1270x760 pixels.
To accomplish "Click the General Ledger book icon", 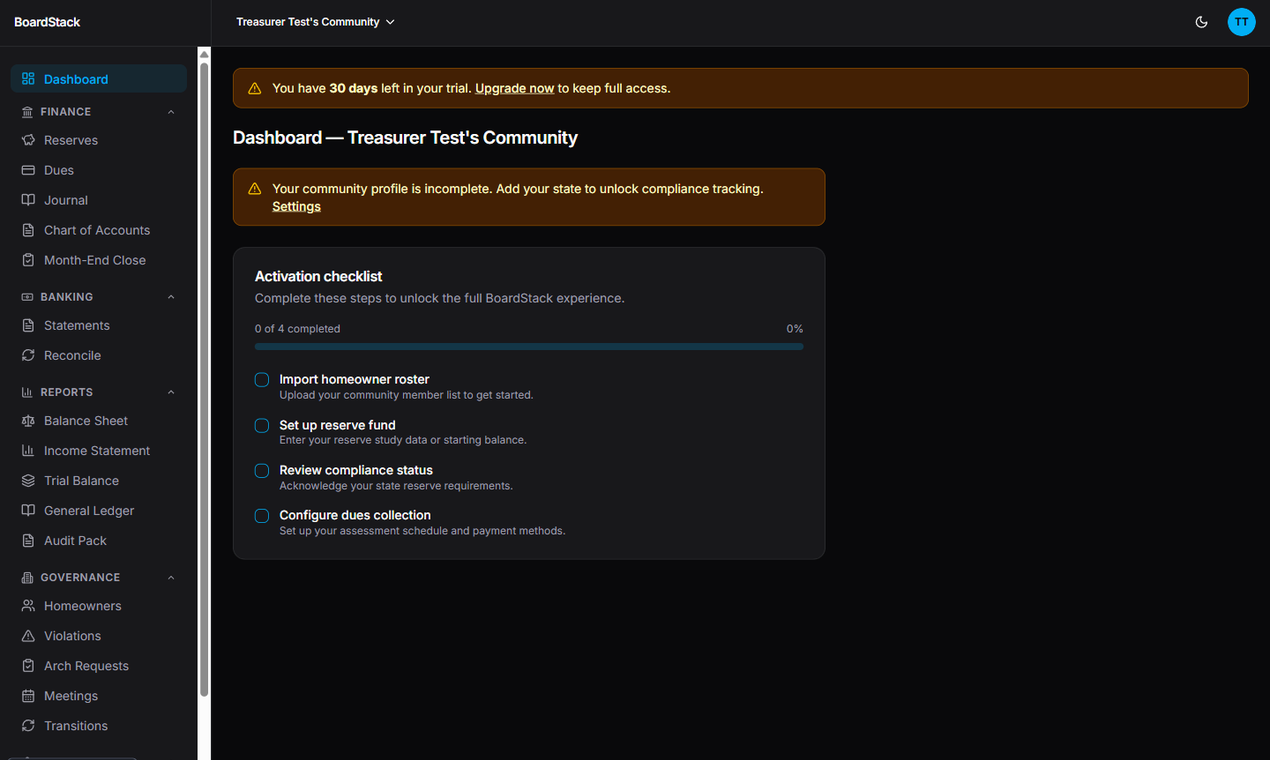I will (x=28, y=511).
